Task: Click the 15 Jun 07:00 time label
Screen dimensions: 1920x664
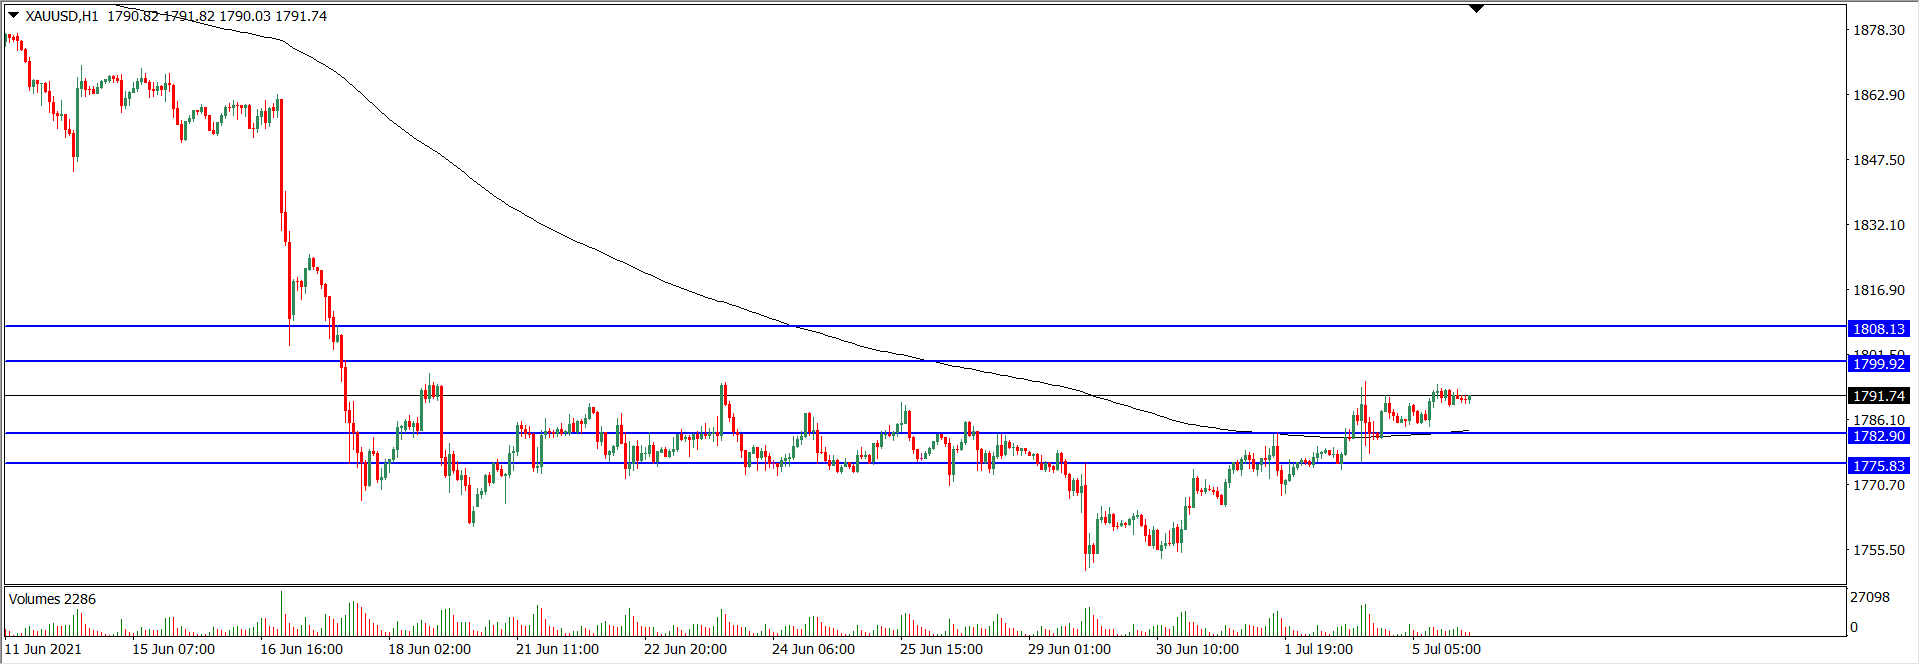Action: click(x=174, y=649)
